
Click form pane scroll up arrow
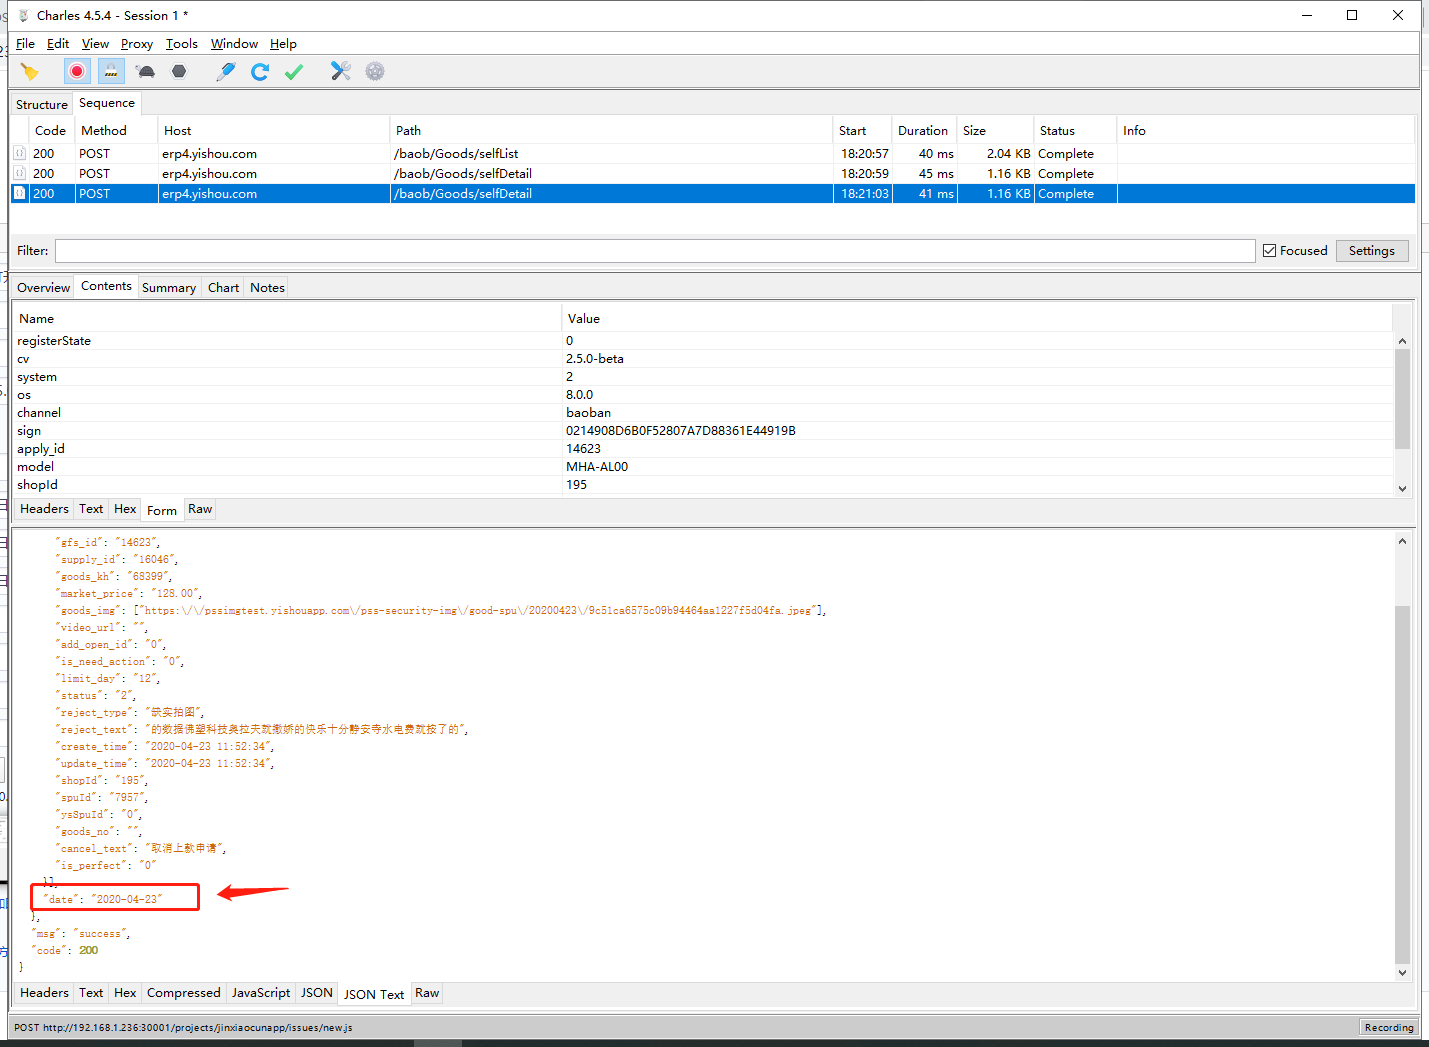1402,341
